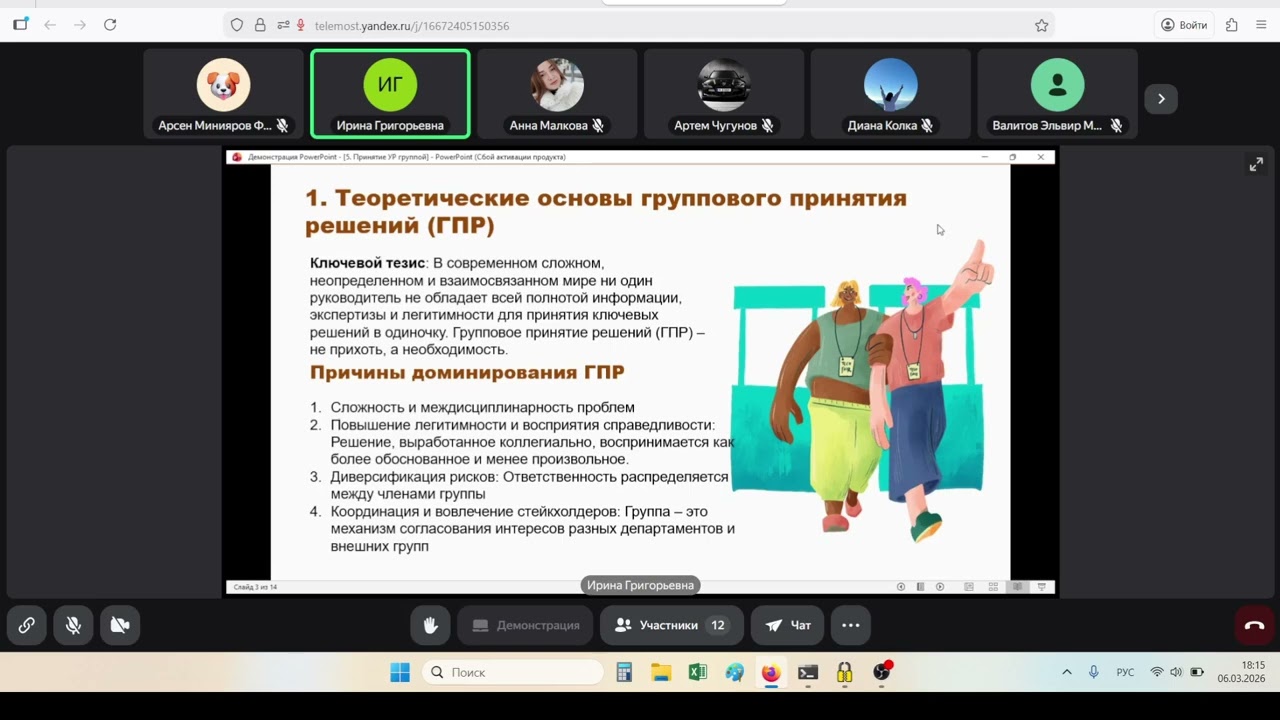Image resolution: width=1280 pixels, height=720 pixels.
Task: Go to previous slide in PowerPoint status bar
Action: 901,587
